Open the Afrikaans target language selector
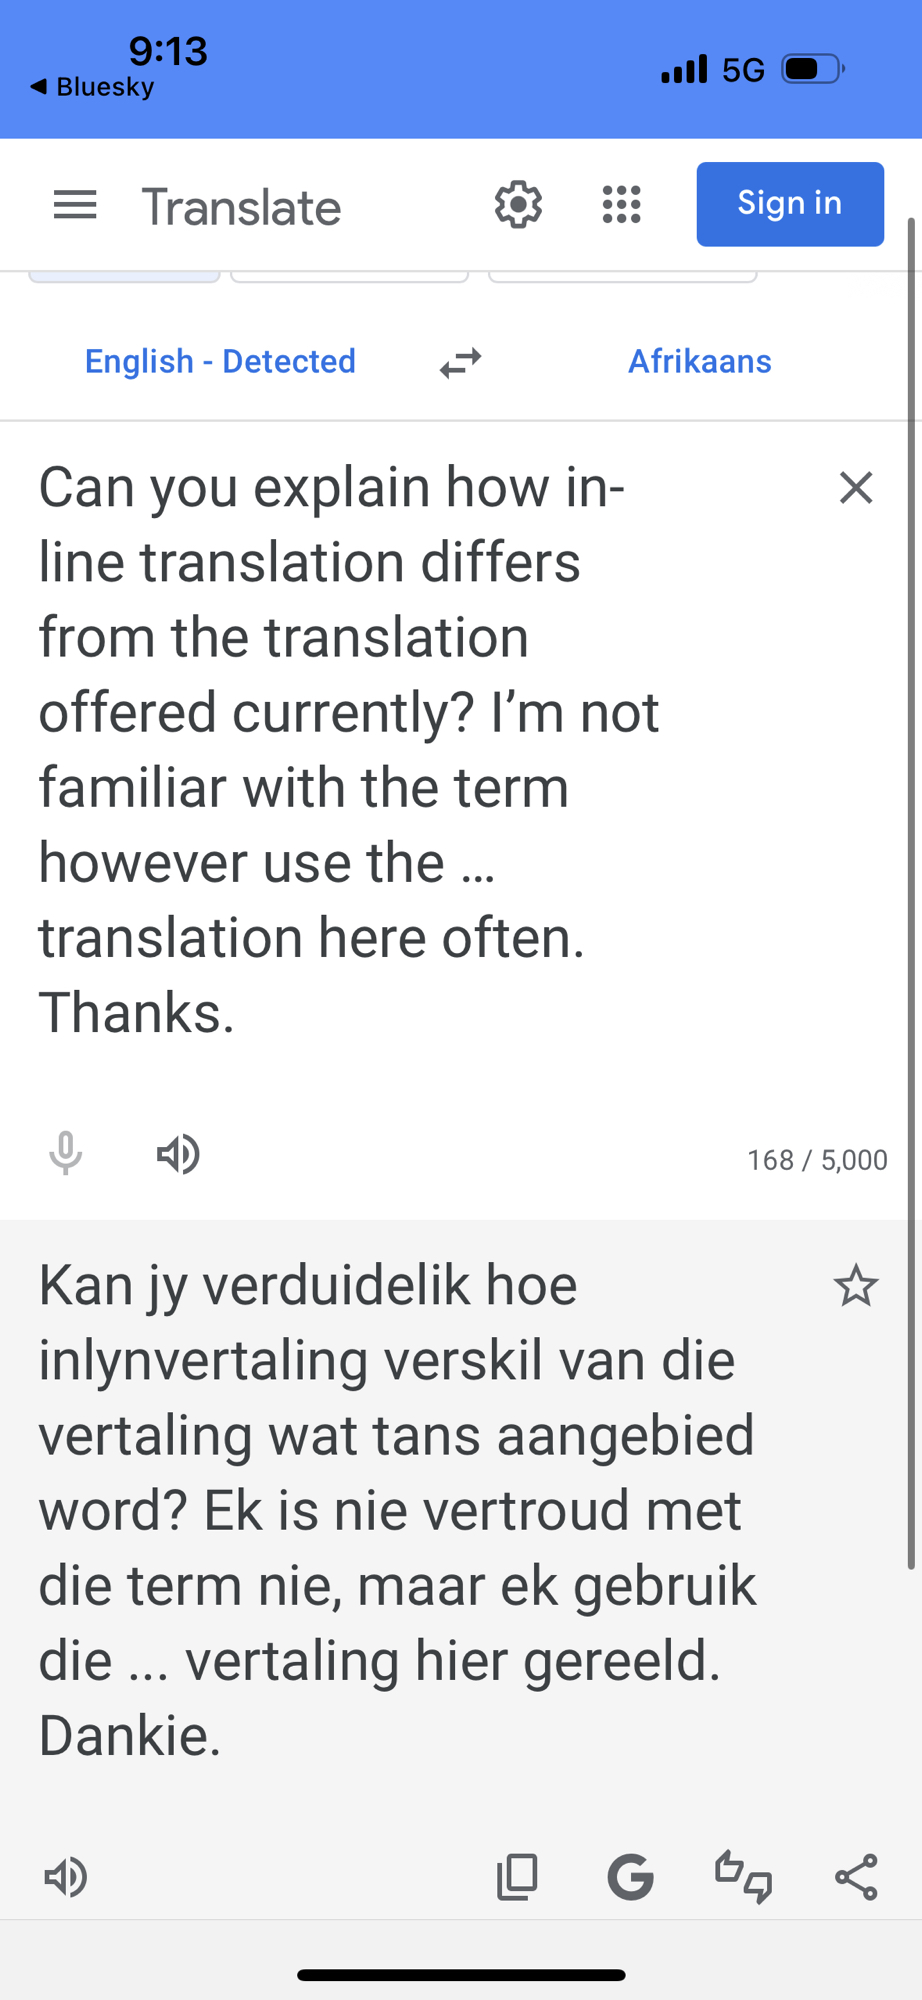This screenshot has width=922, height=2000. (699, 361)
